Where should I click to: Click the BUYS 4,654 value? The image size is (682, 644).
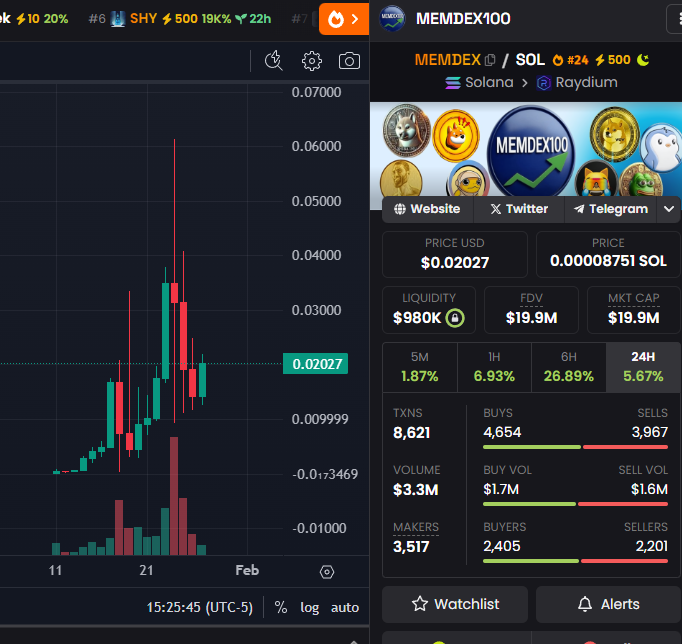[502, 432]
